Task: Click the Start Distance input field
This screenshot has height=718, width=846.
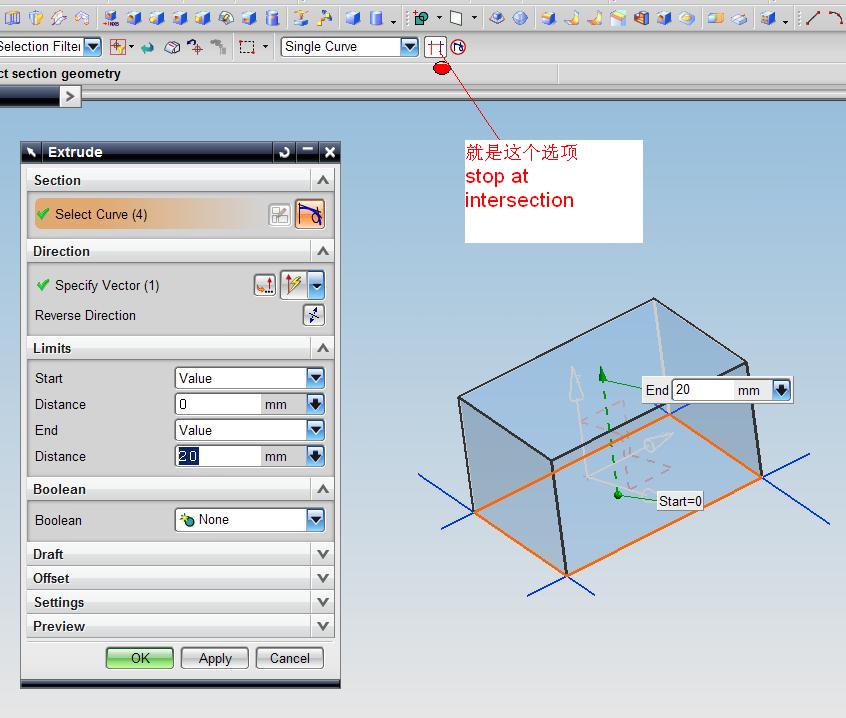Action: pyautogui.click(x=218, y=404)
